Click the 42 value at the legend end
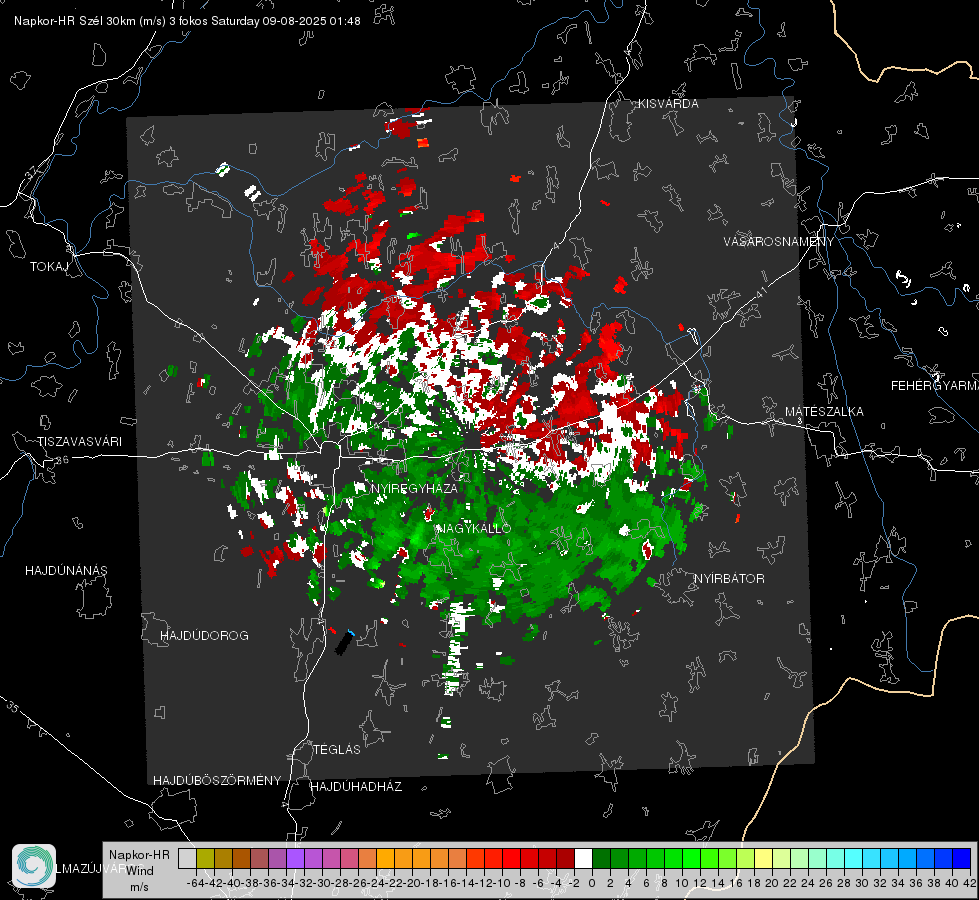 969,883
